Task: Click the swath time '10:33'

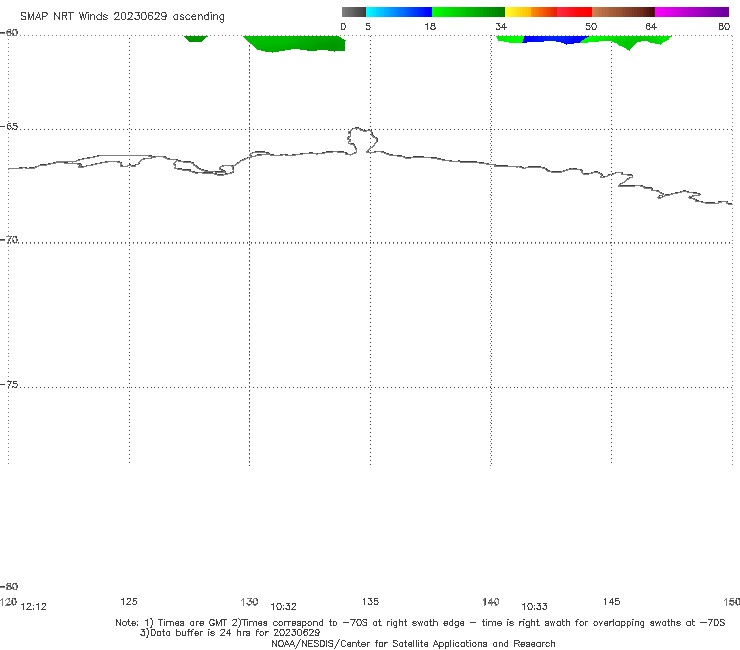Action: [x=534, y=607]
